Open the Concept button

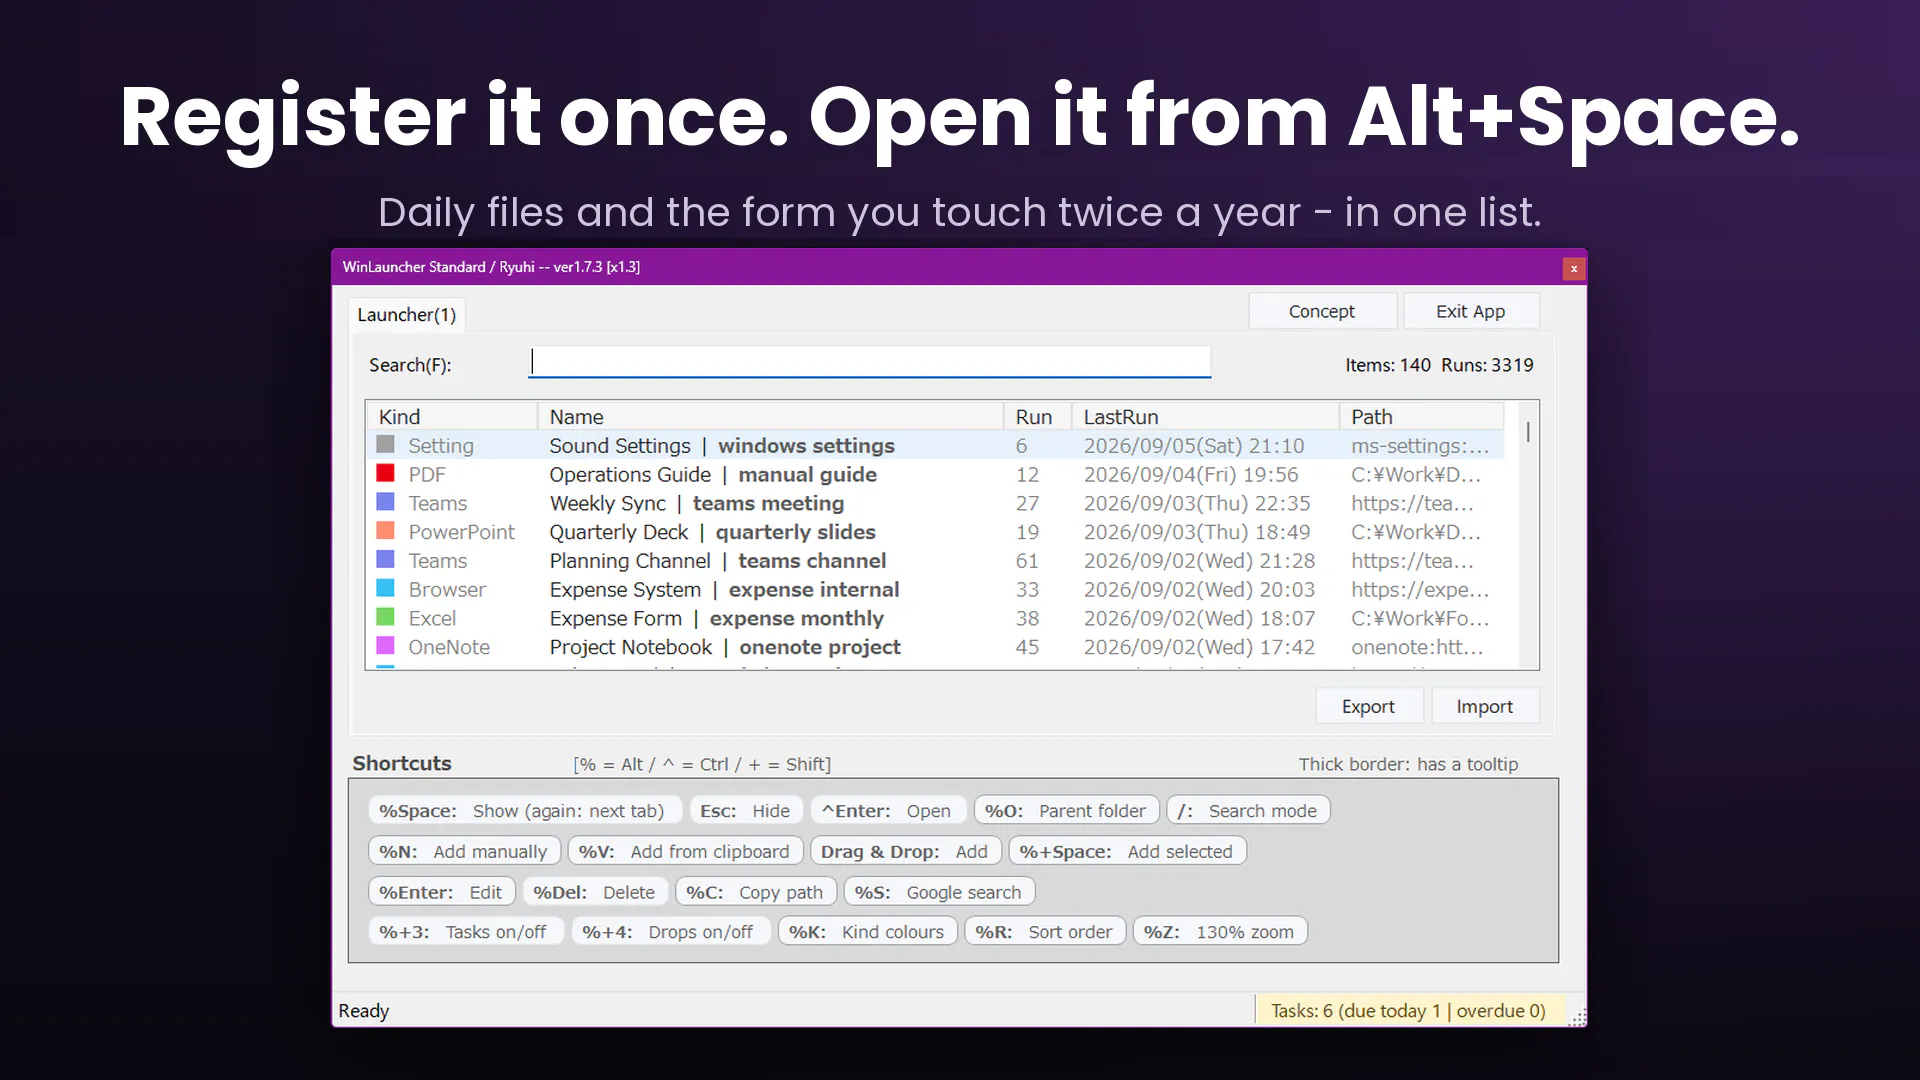click(1322, 311)
